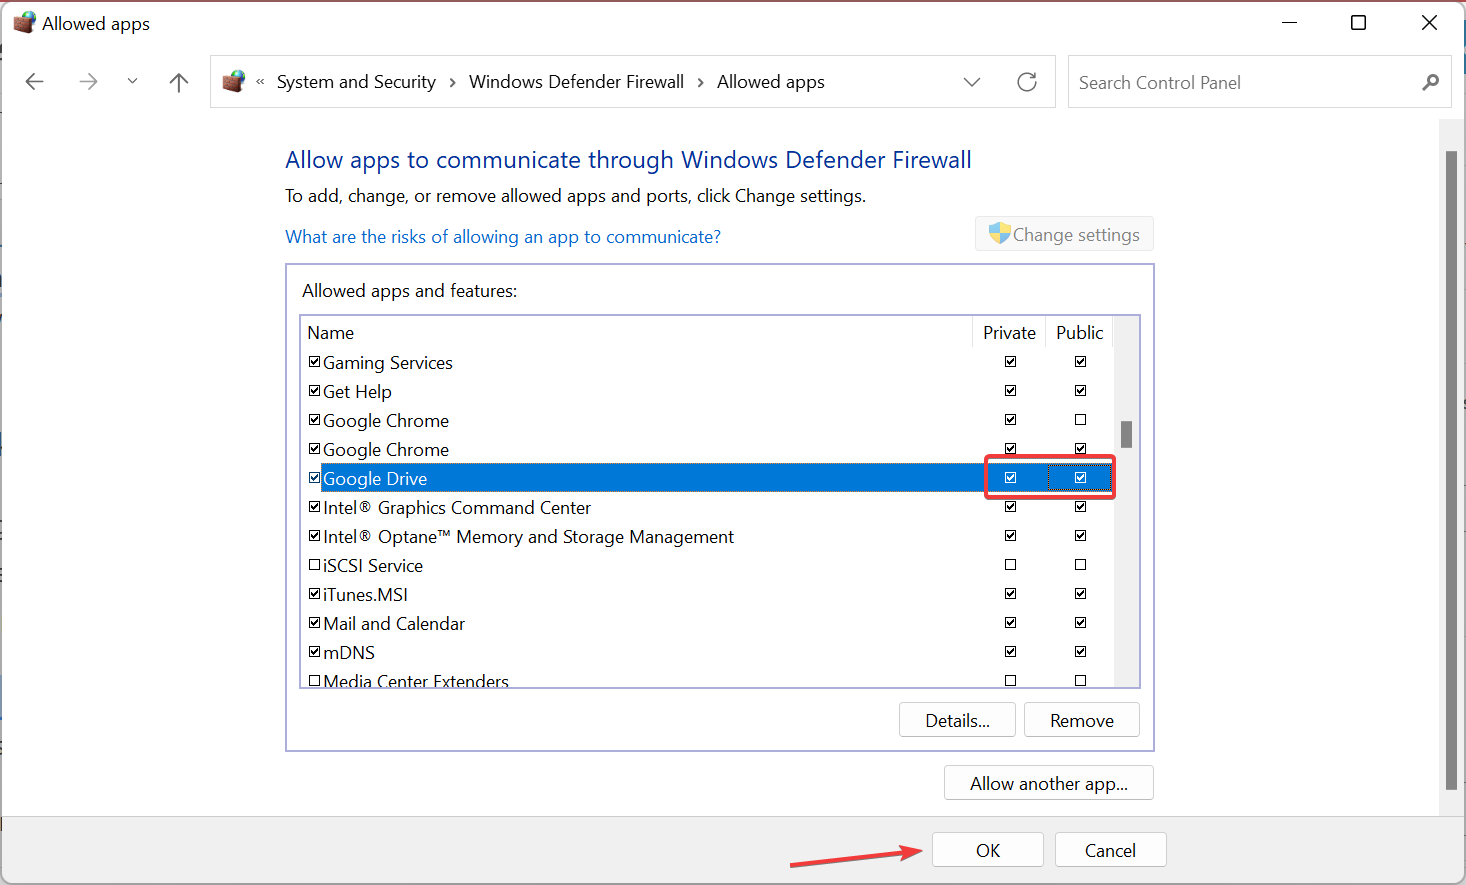Click the magnifier icon in the search box

pos(1431,82)
